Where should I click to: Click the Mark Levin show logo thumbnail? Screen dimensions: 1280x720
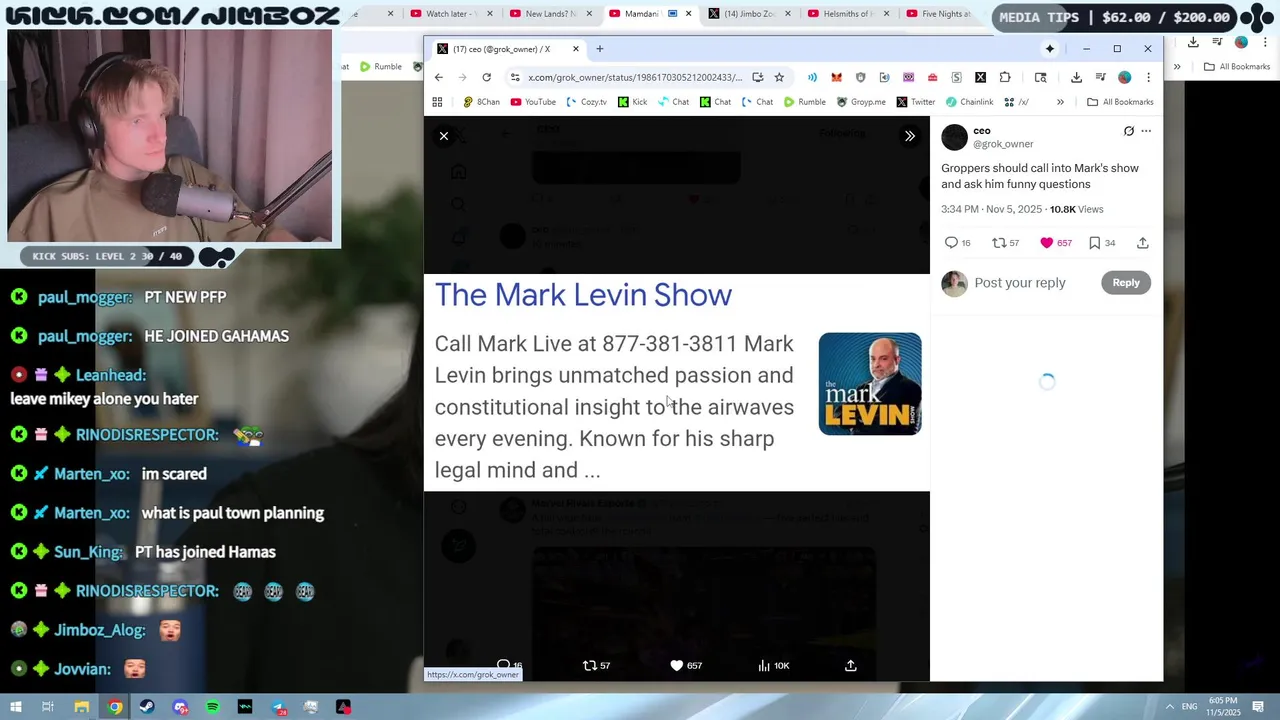tap(870, 384)
